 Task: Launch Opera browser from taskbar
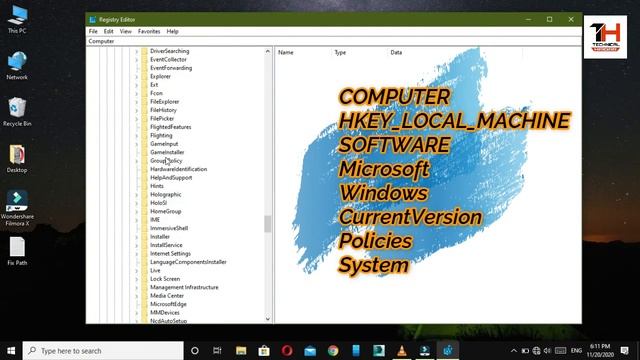tap(287, 351)
